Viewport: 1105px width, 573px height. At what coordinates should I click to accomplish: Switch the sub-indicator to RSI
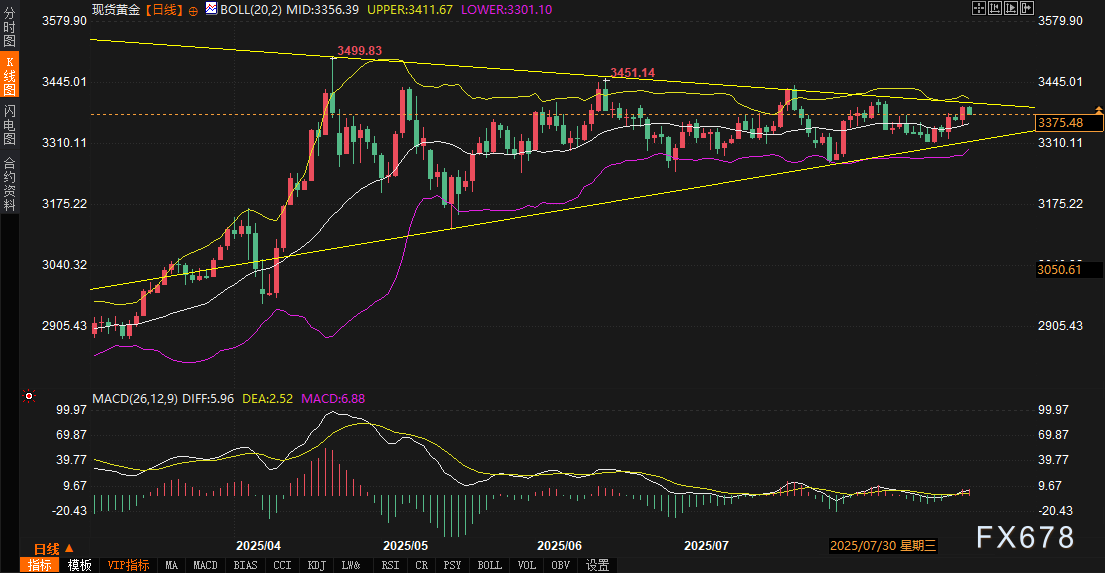(x=389, y=565)
